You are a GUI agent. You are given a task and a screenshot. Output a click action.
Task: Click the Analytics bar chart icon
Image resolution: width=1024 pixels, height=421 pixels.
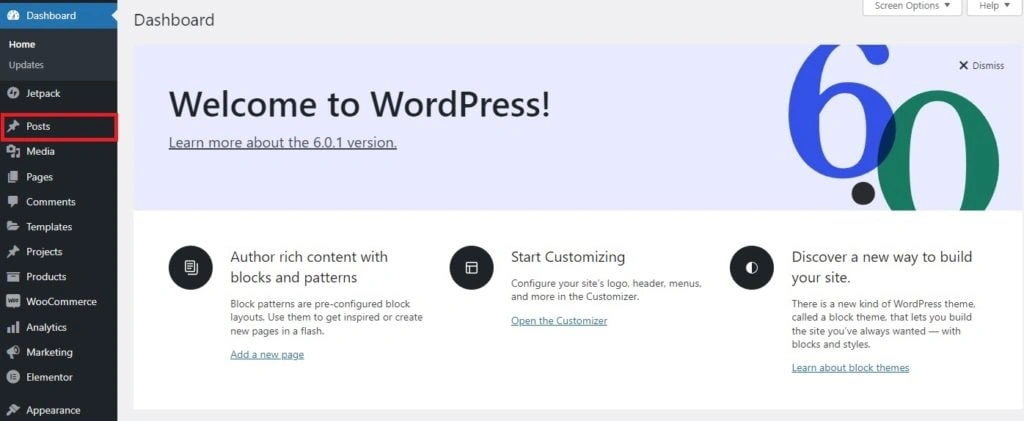pyautogui.click(x=13, y=327)
